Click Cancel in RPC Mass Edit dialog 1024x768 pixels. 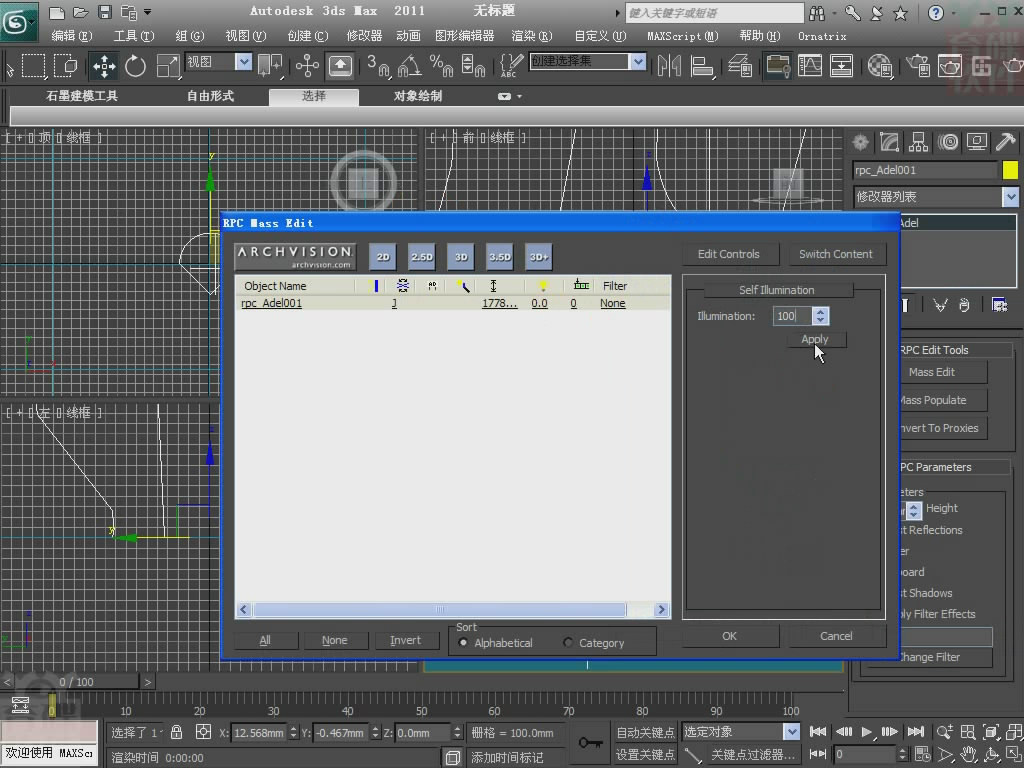click(x=836, y=636)
